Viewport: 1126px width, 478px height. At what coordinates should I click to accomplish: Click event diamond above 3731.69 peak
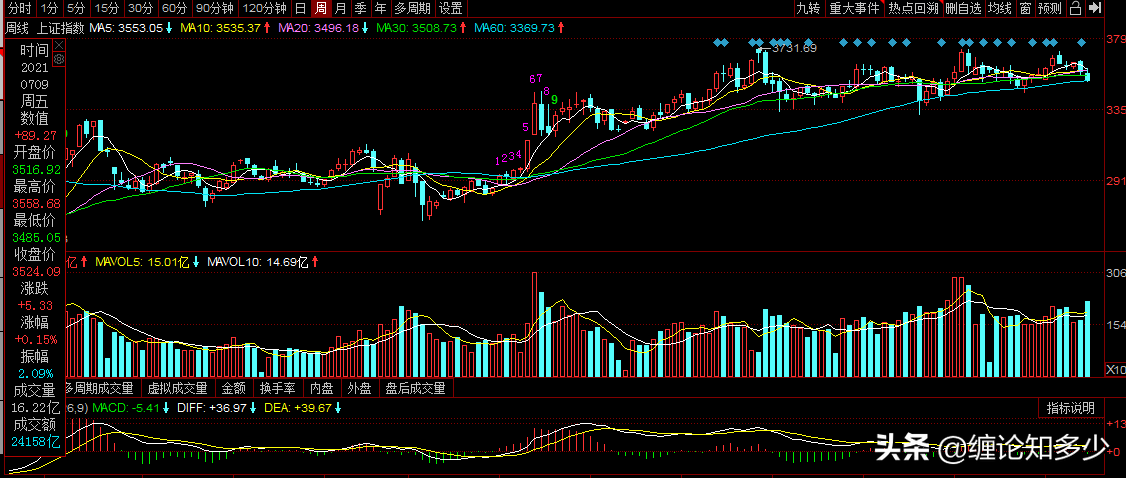[762, 43]
